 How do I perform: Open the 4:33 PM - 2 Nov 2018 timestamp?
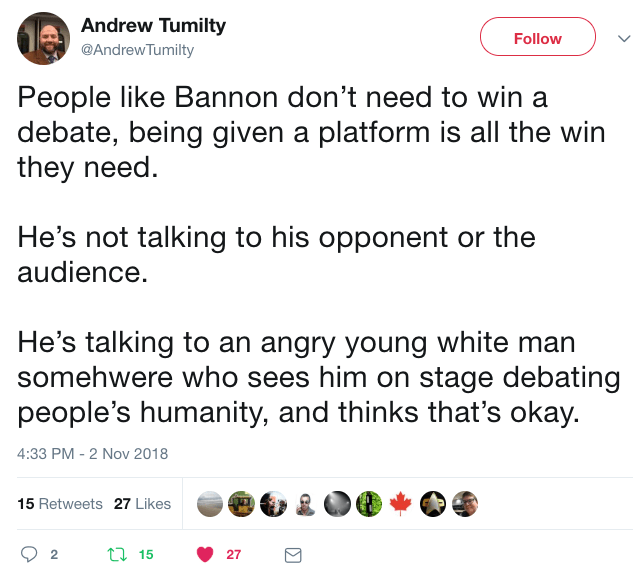point(93,453)
